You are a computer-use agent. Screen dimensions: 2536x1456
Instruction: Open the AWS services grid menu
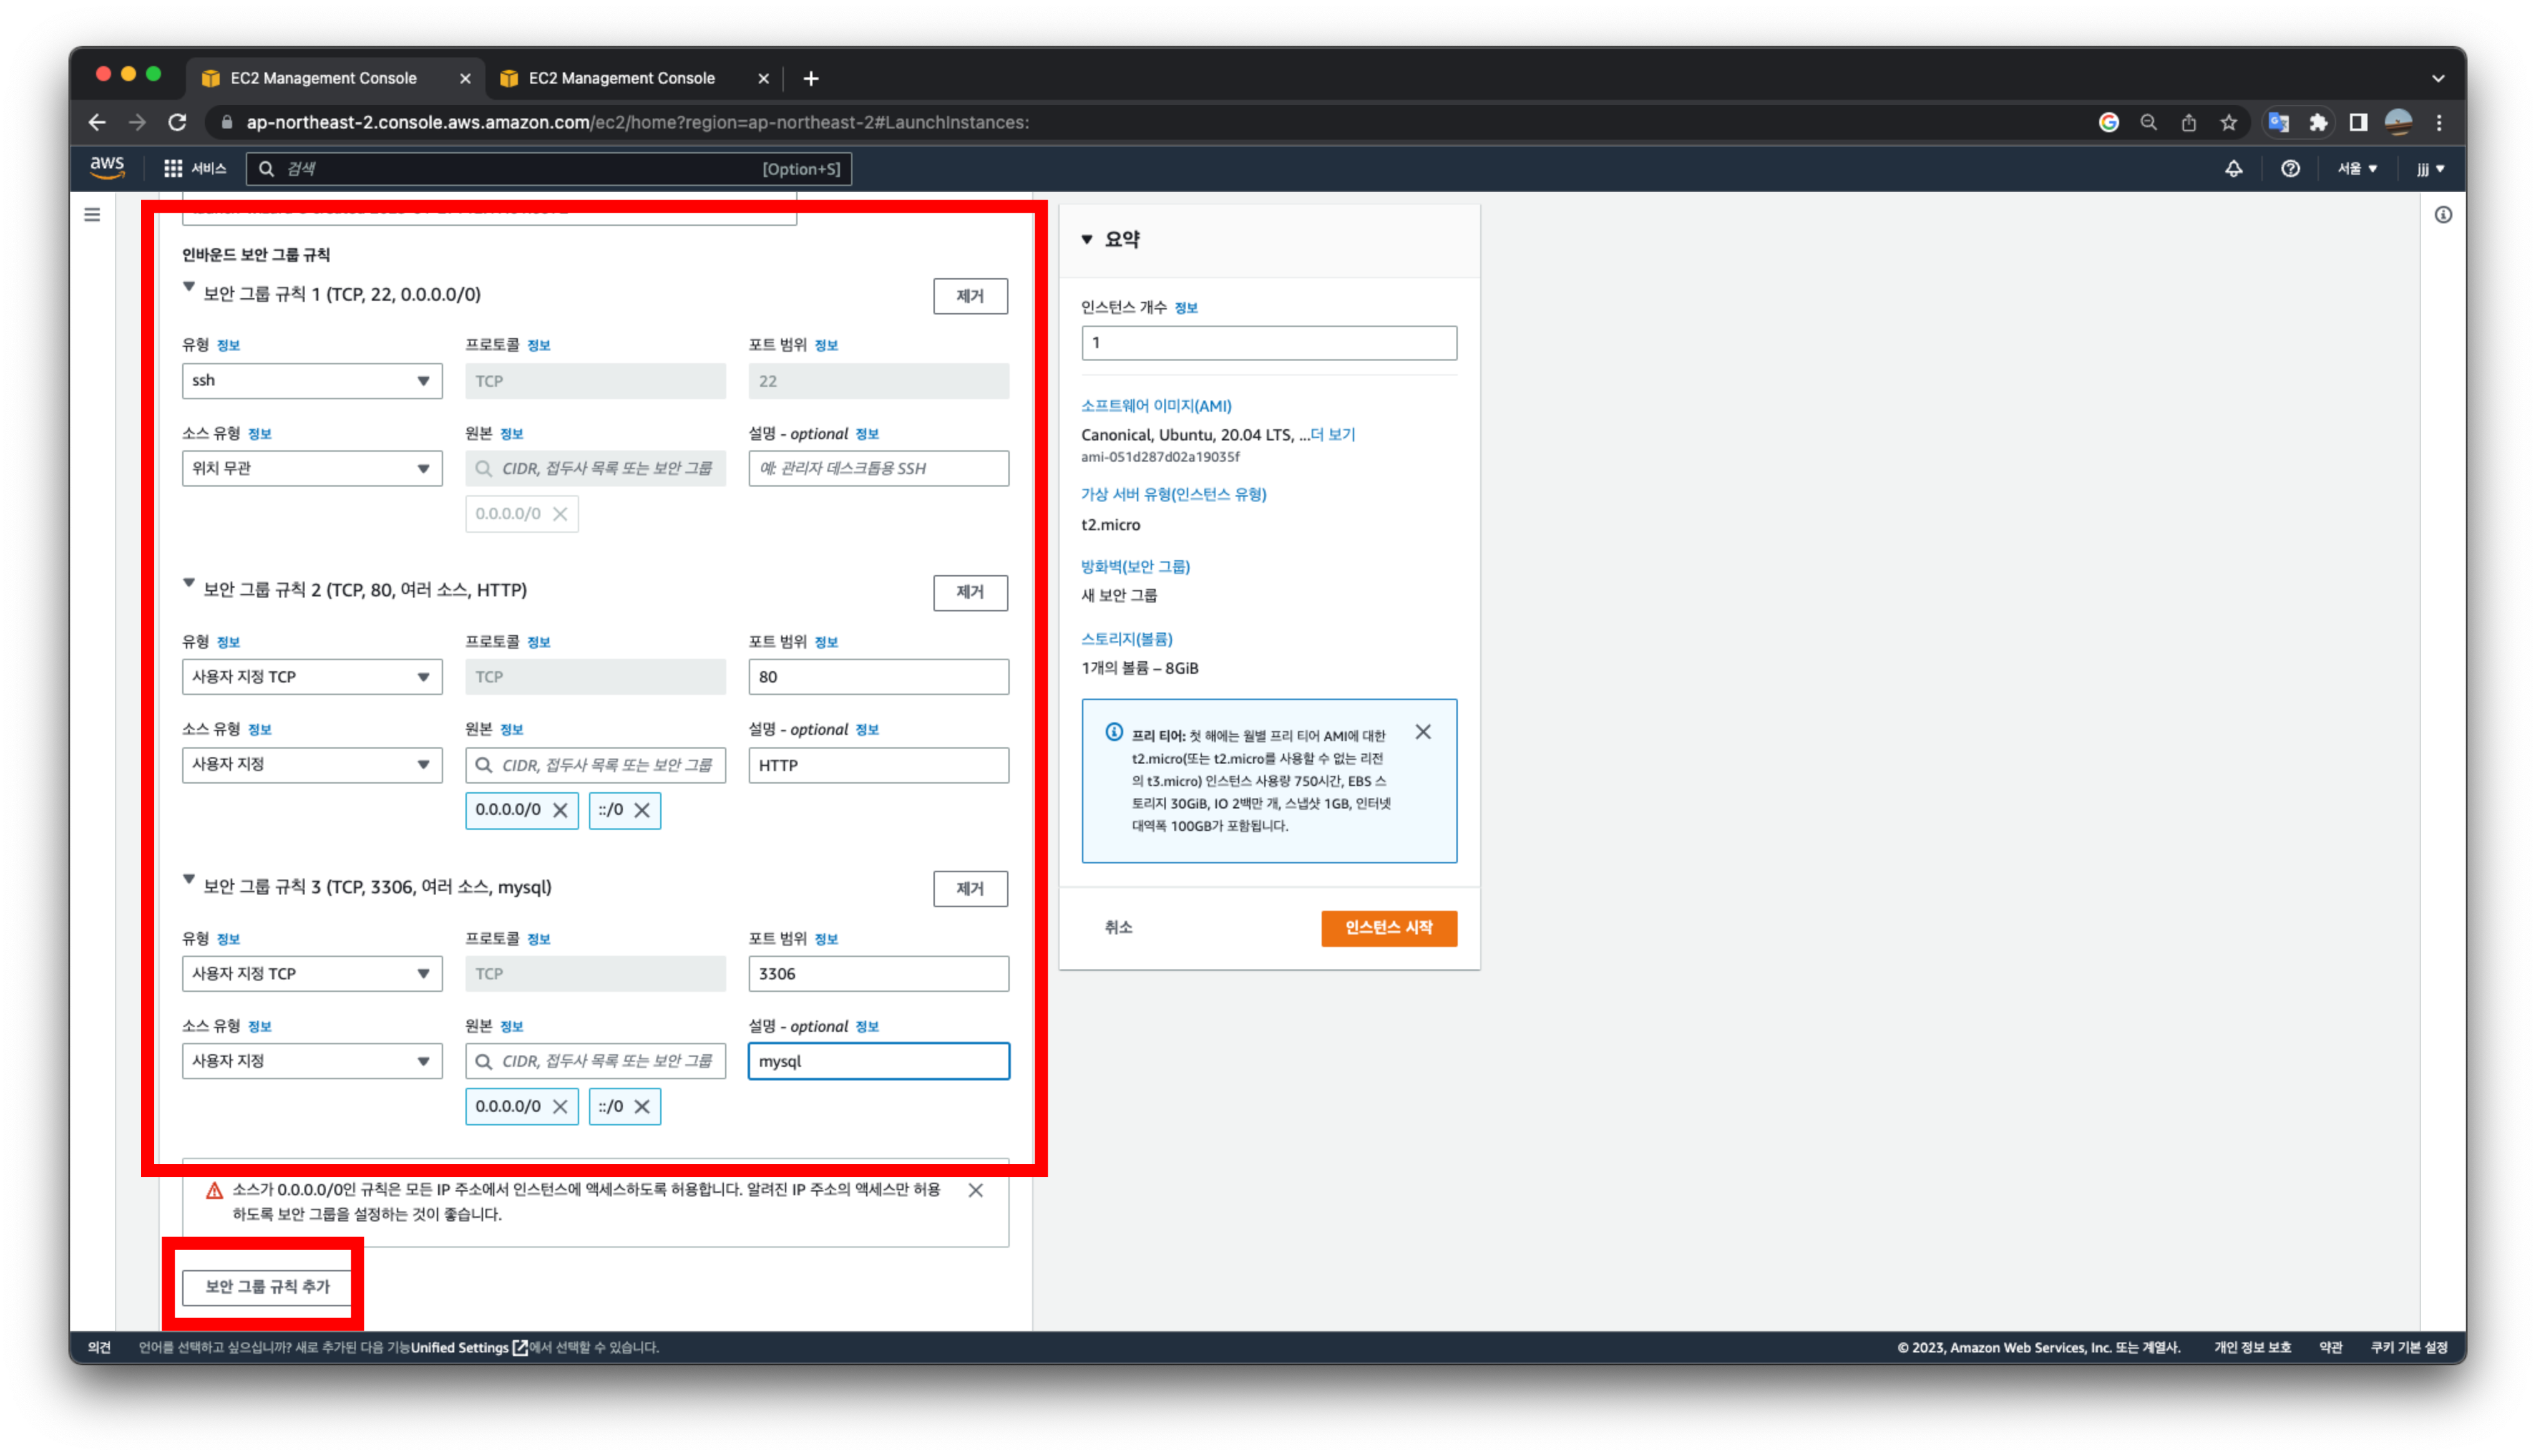point(173,168)
